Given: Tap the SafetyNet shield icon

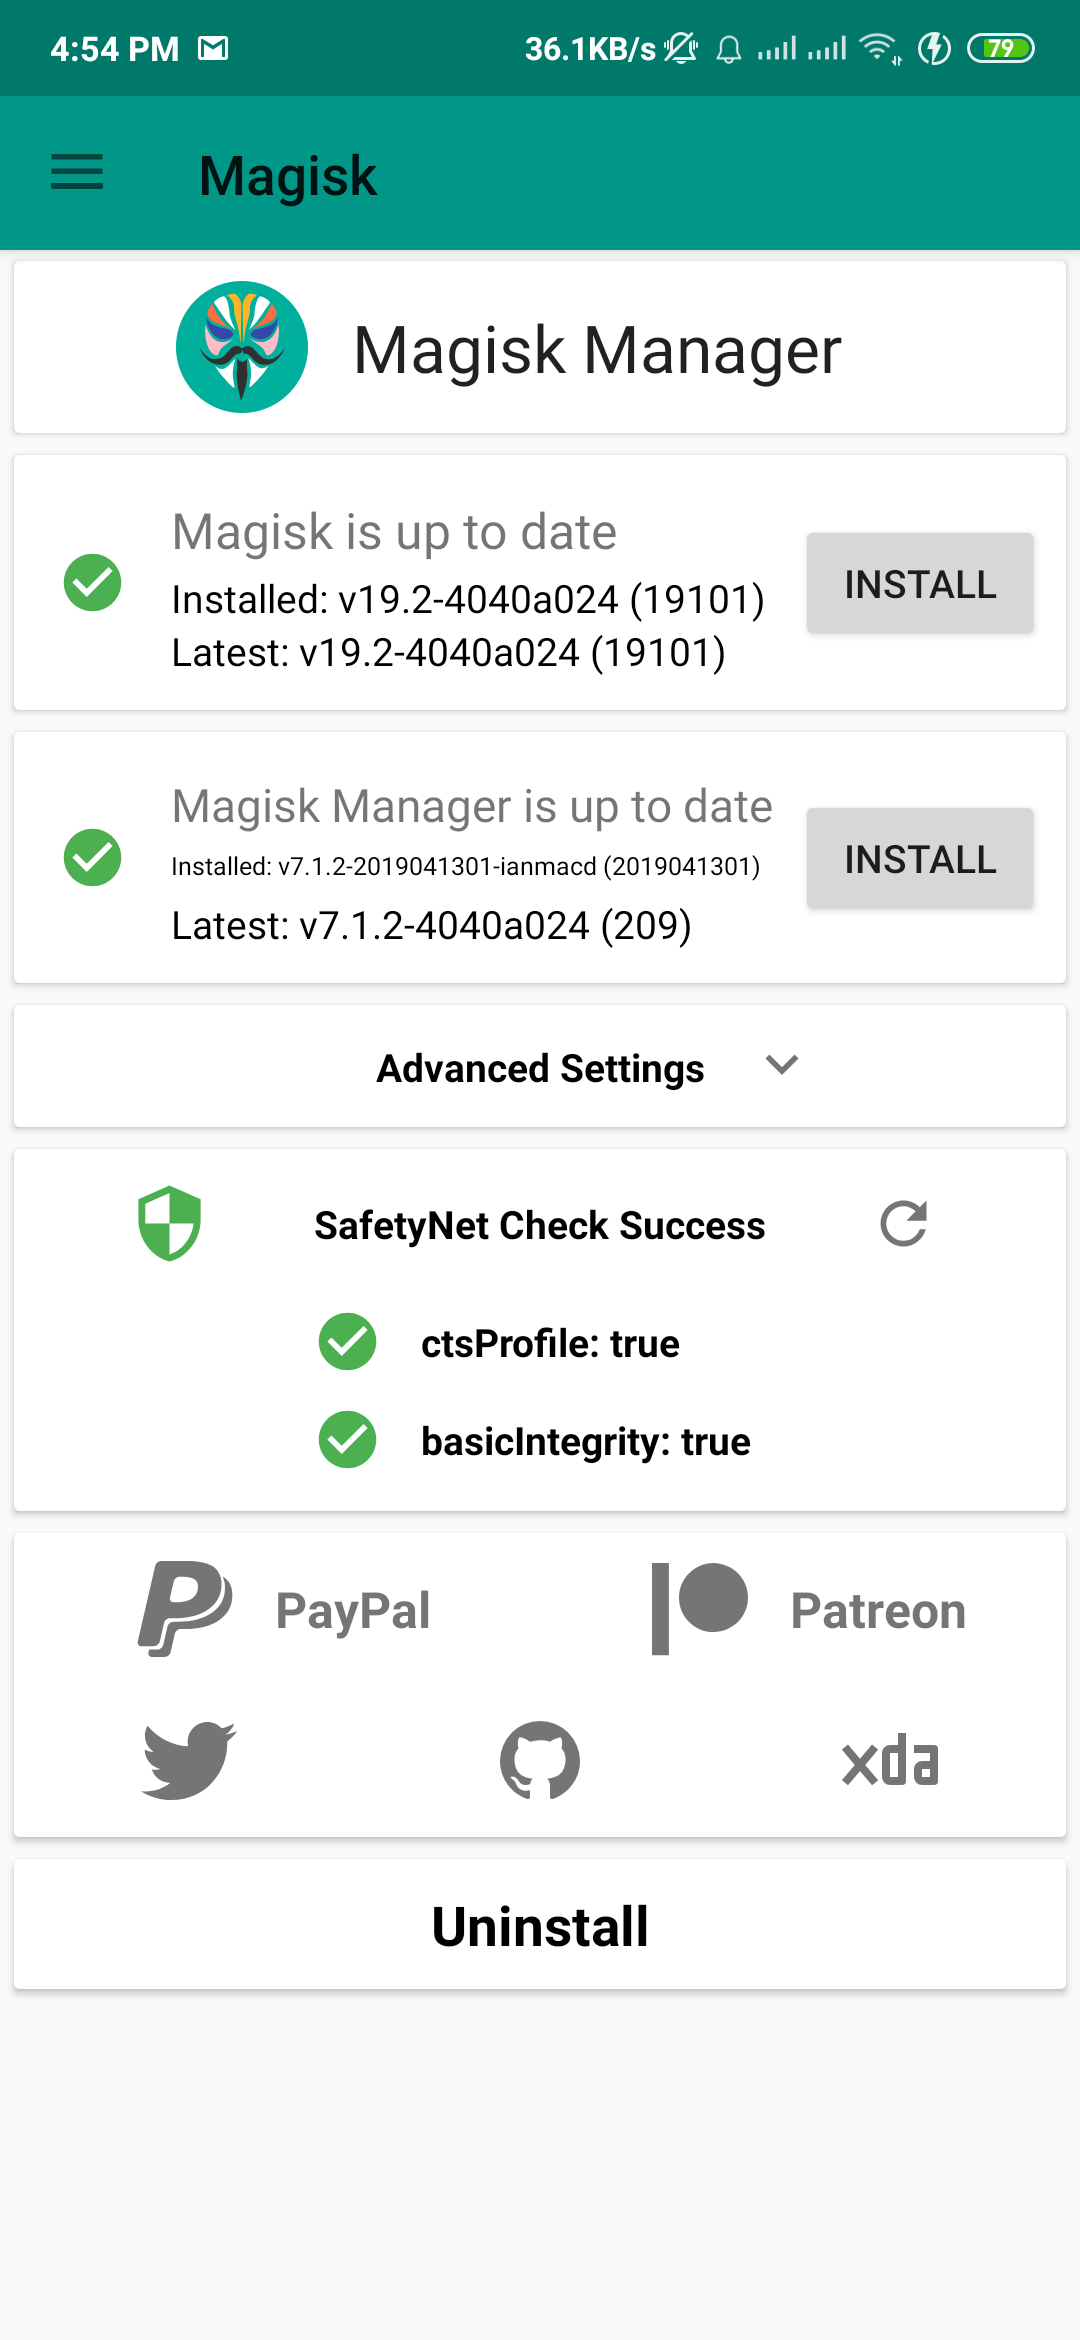Looking at the screenshot, I should (170, 1223).
